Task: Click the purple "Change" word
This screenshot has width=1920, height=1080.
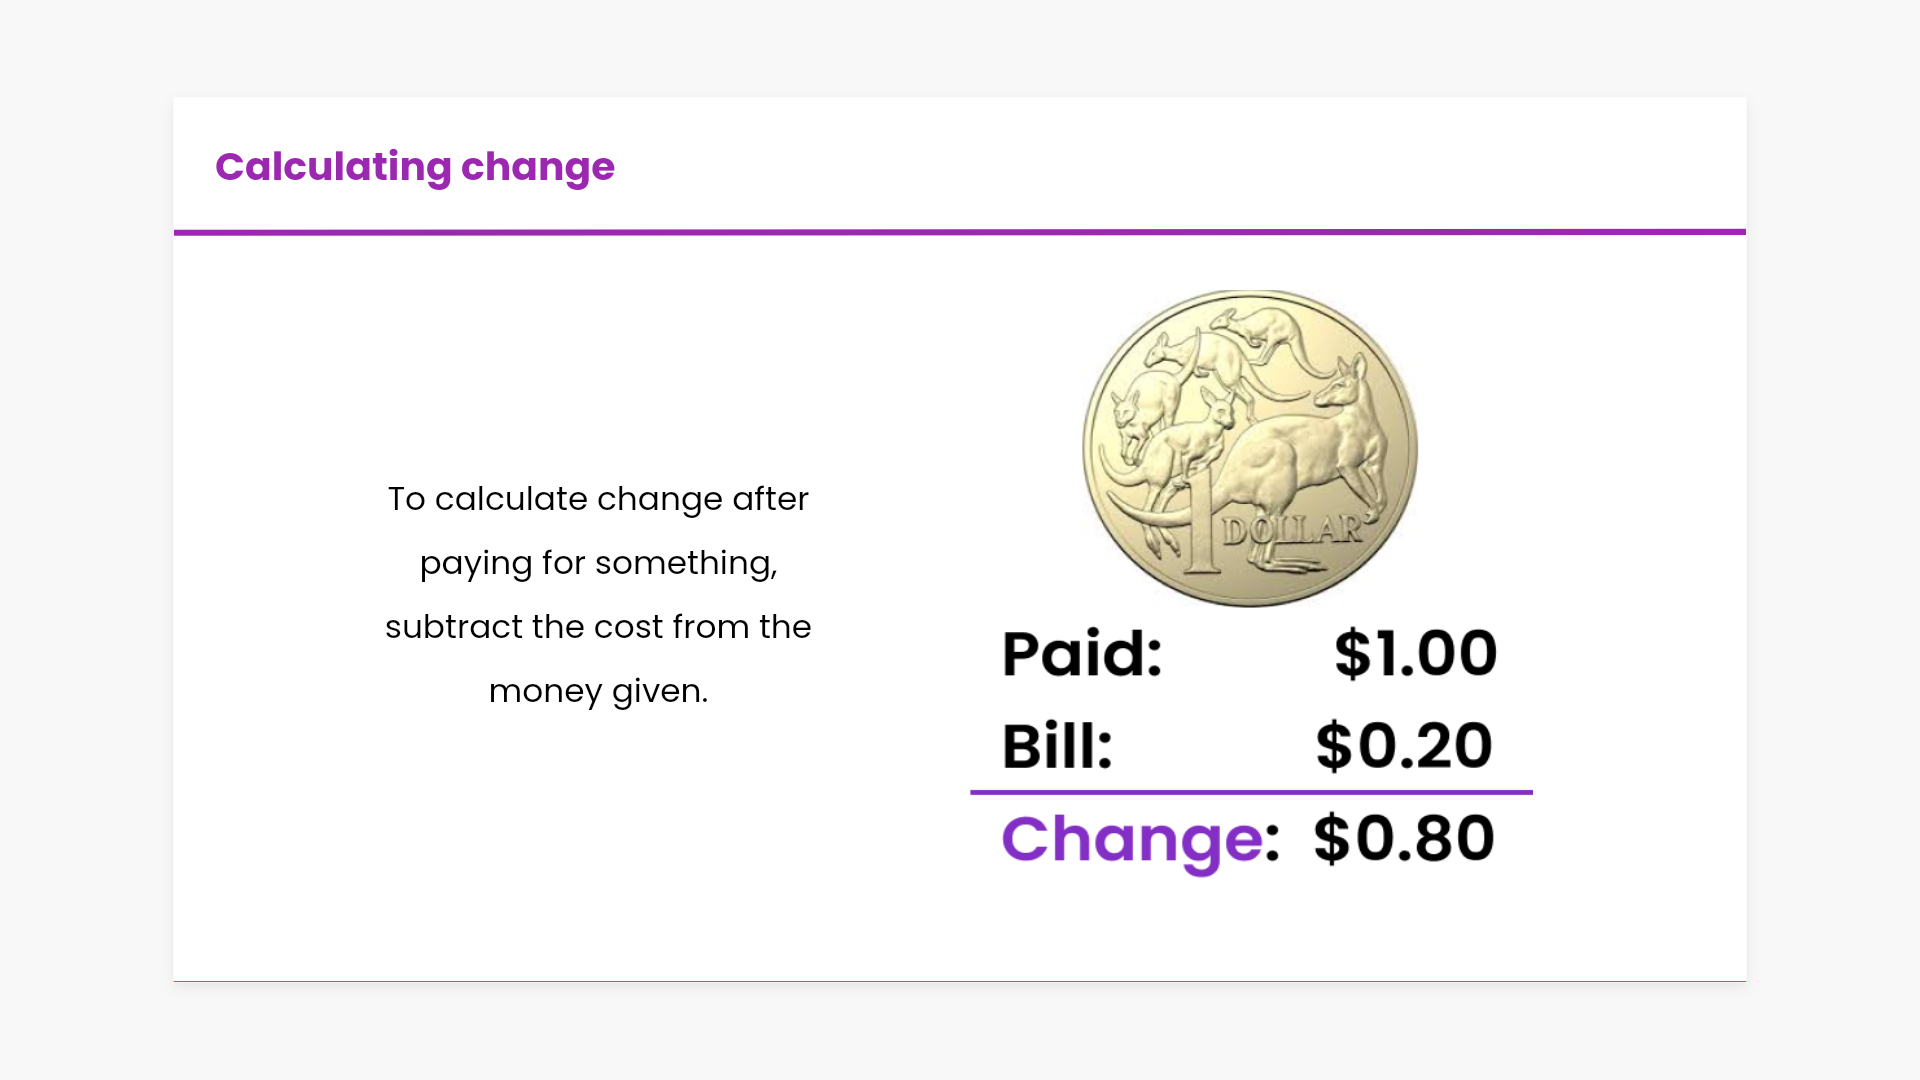Action: point(1131,839)
